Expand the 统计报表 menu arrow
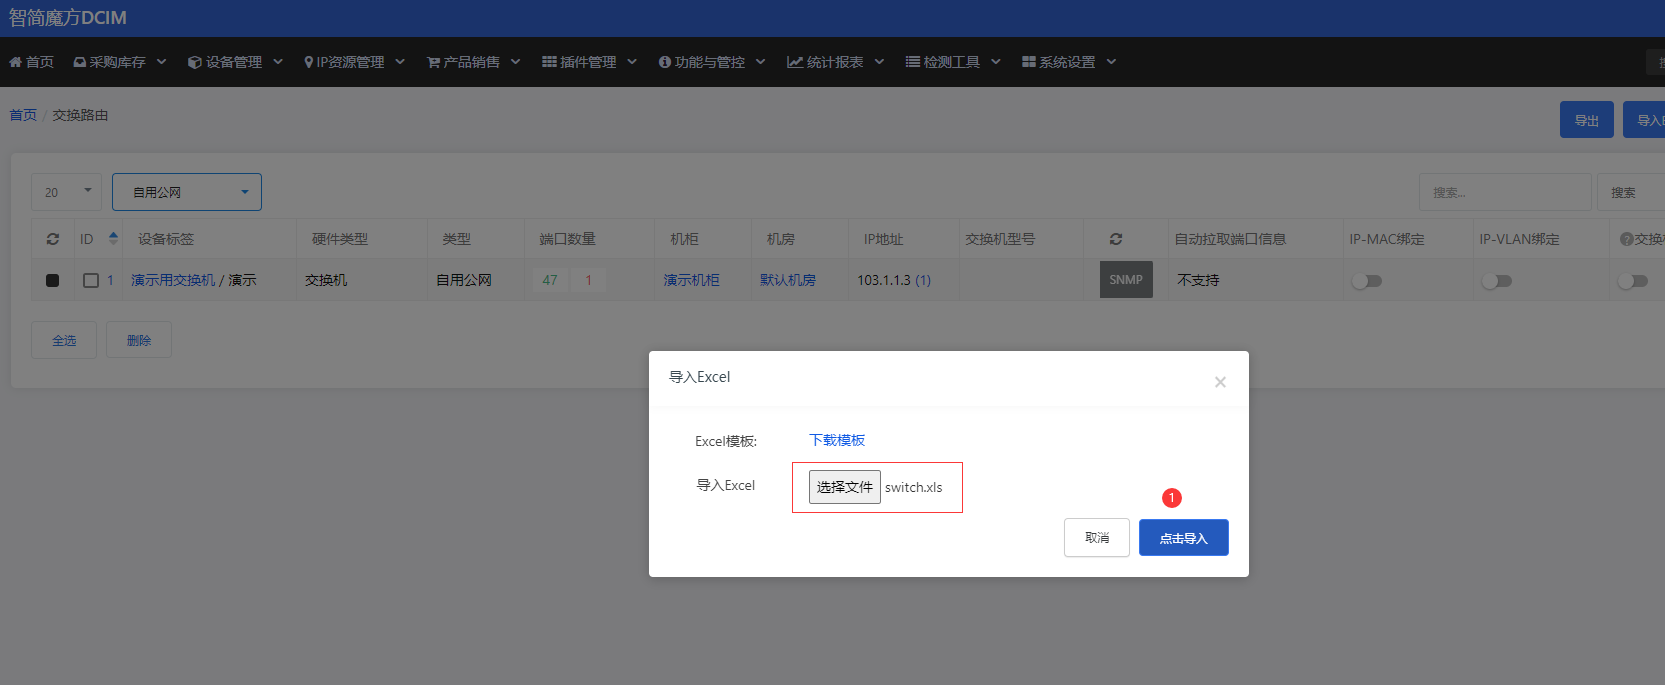1665x685 pixels. 879,62
